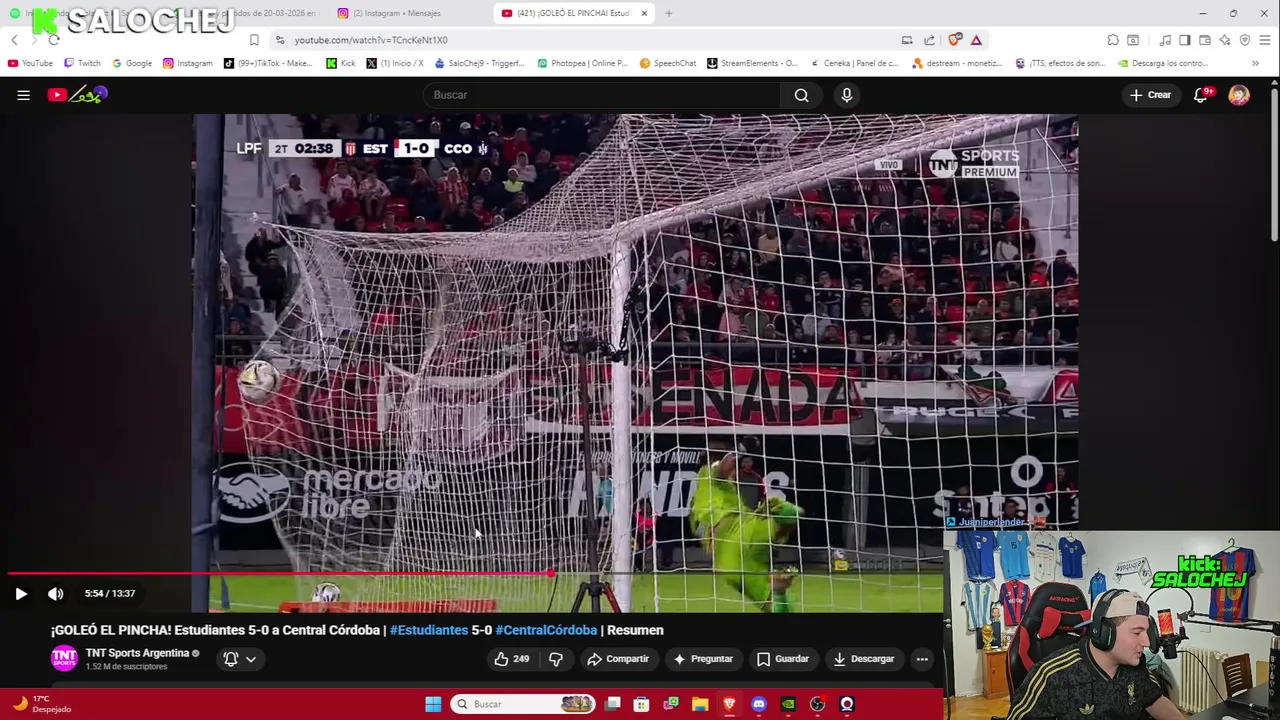Image resolution: width=1280 pixels, height=720 pixels.
Task: Open the StreamElements bookmark
Action: click(752, 63)
